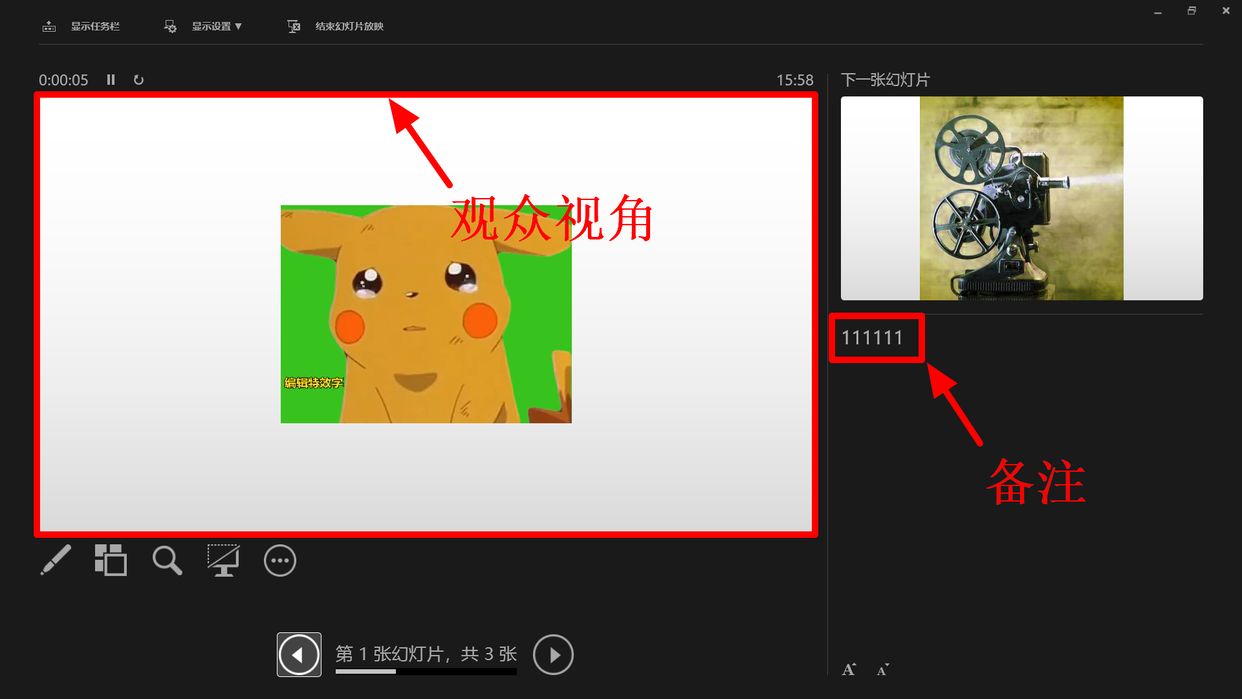Click the slideshow progress bar
This screenshot has height=699, width=1242.
[x=425, y=672]
